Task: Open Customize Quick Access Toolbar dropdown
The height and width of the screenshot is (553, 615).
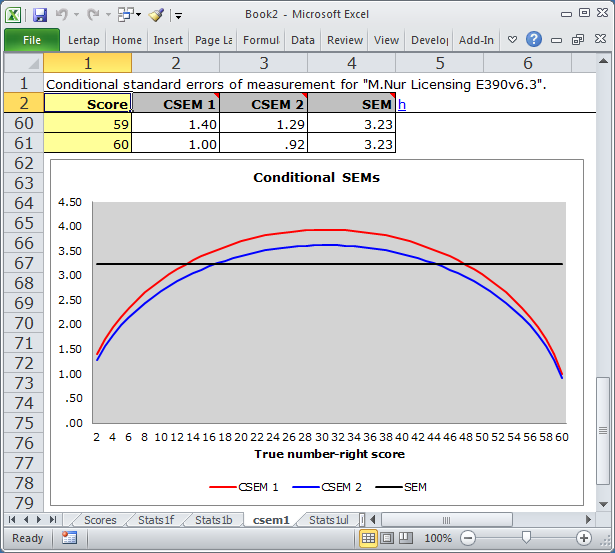Action: tap(178, 16)
